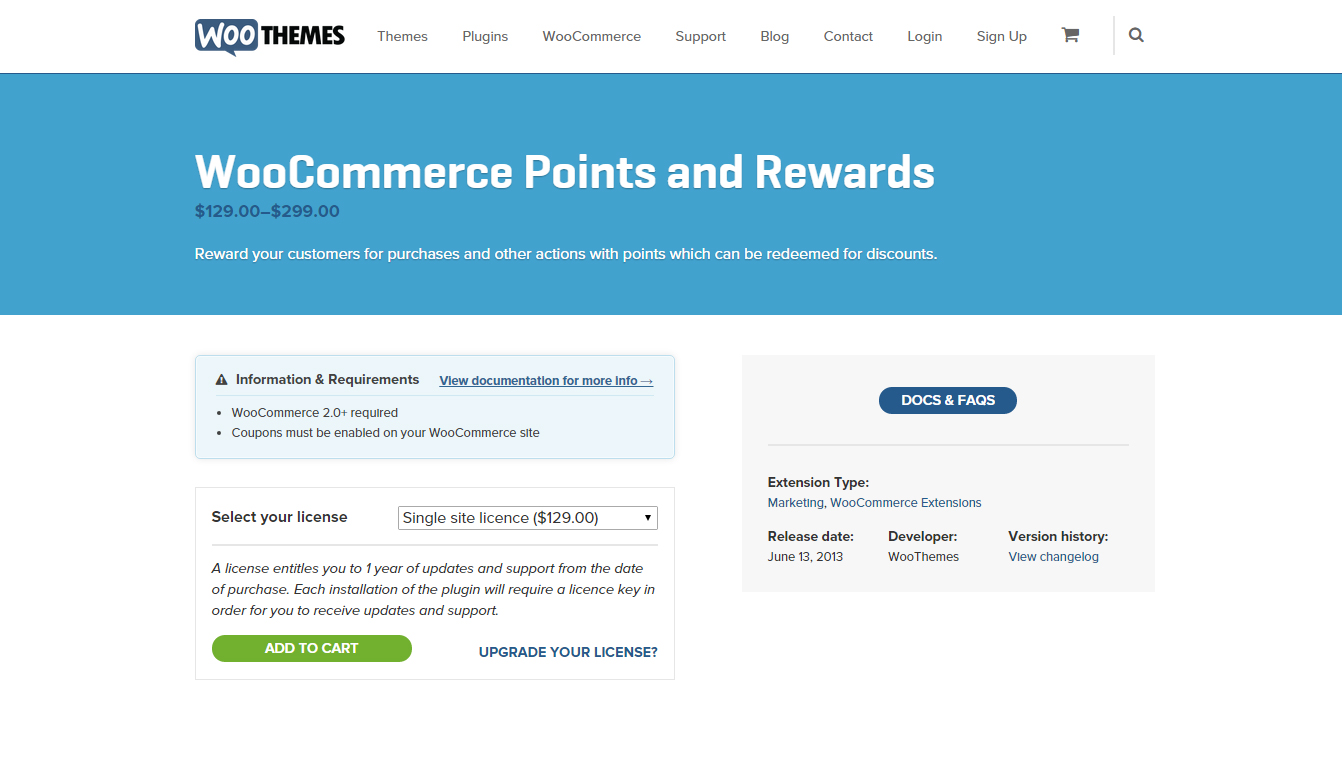Expand the Single site licence dropdown
Viewport: 1342px width, 768px height.
(x=528, y=518)
